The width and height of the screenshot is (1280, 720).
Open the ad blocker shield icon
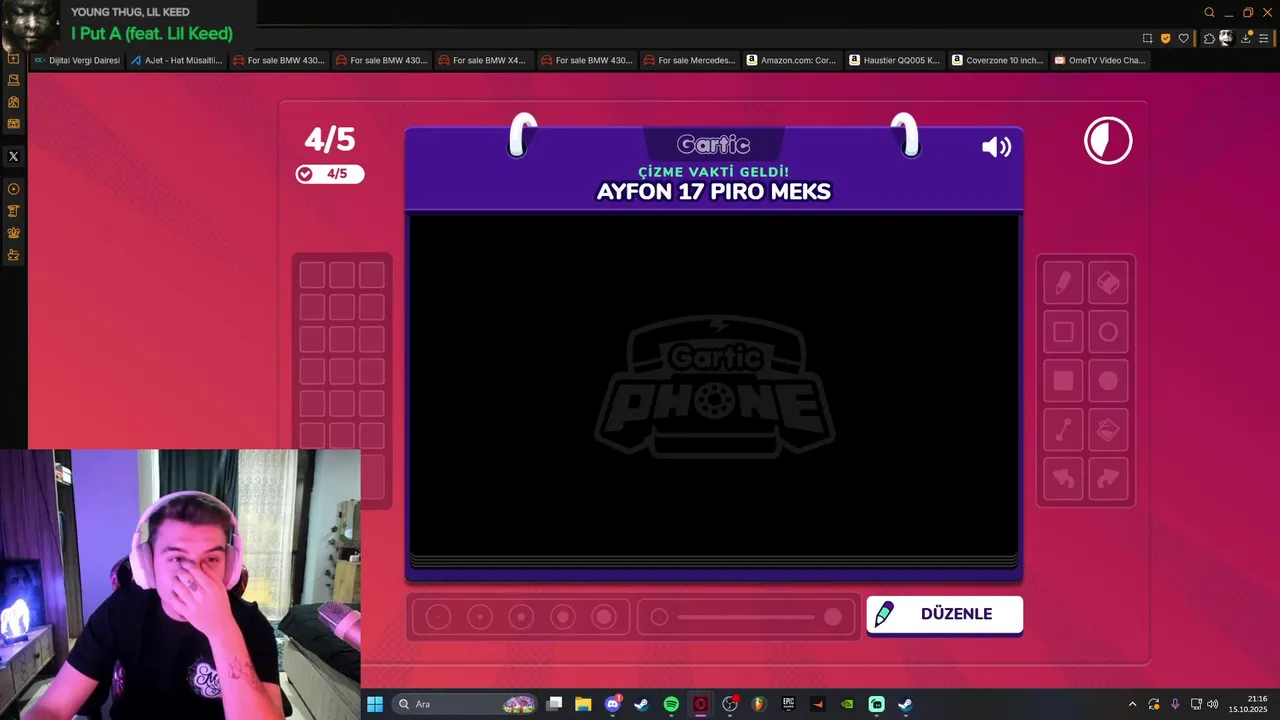click(x=1165, y=38)
